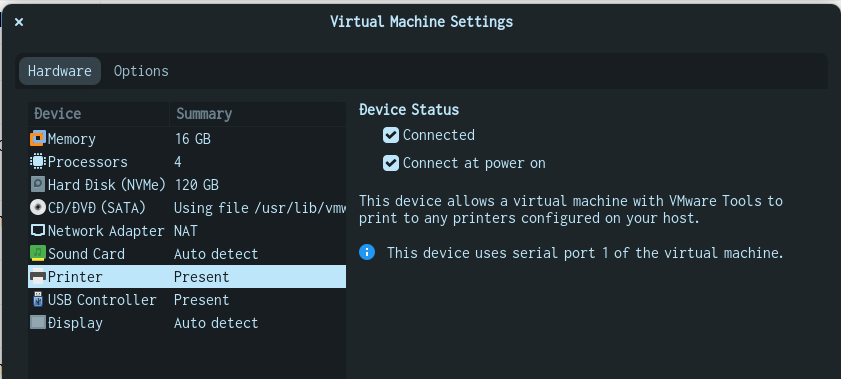841x379 pixels.
Task: Click the Sound Card icon
Action: click(38, 254)
